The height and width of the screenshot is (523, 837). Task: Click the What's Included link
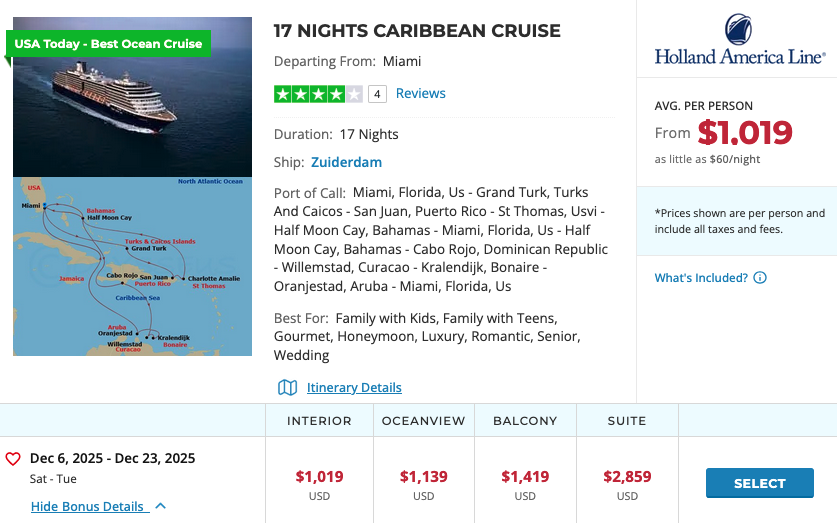pyautogui.click(x=701, y=278)
